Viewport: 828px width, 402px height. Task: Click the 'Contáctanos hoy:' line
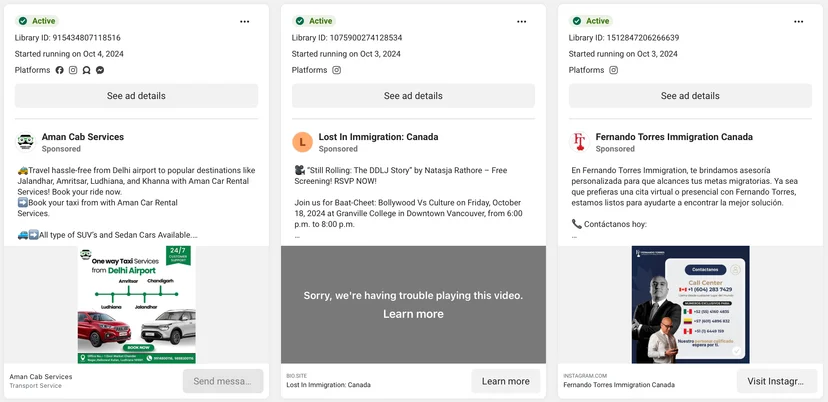click(609, 225)
